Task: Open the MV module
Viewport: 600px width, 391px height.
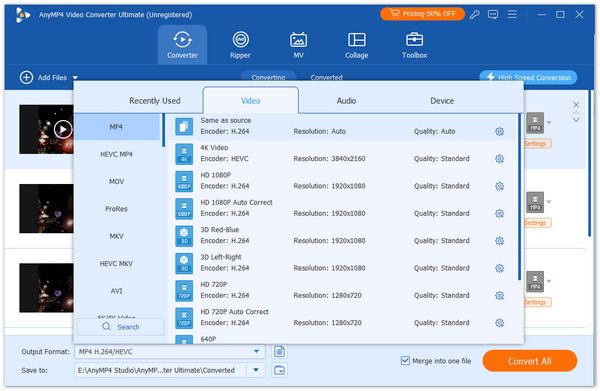Action: 298,45
